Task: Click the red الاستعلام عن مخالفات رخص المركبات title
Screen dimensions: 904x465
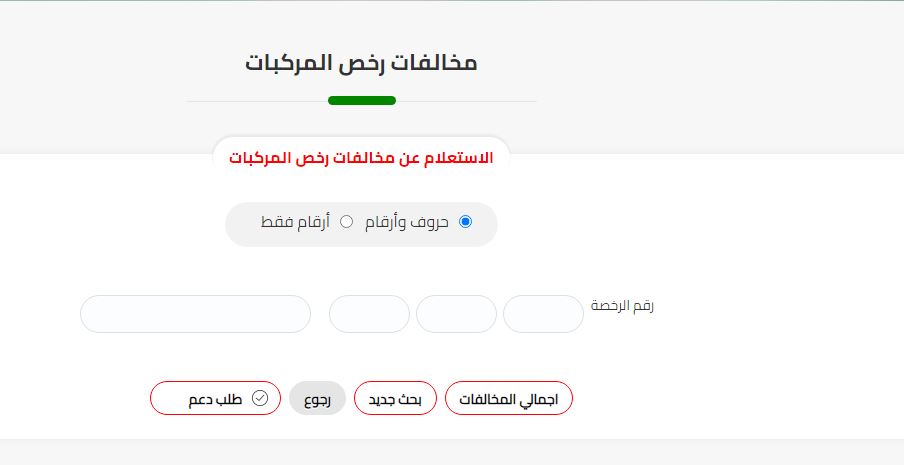Action: pyautogui.click(x=361, y=158)
